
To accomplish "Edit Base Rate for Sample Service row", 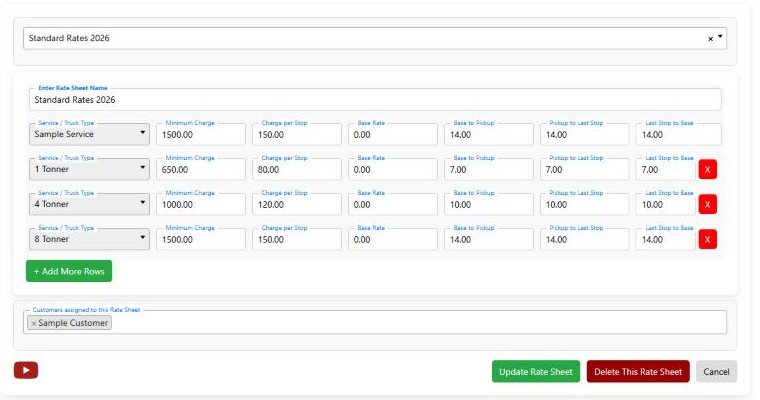I will tap(393, 134).
